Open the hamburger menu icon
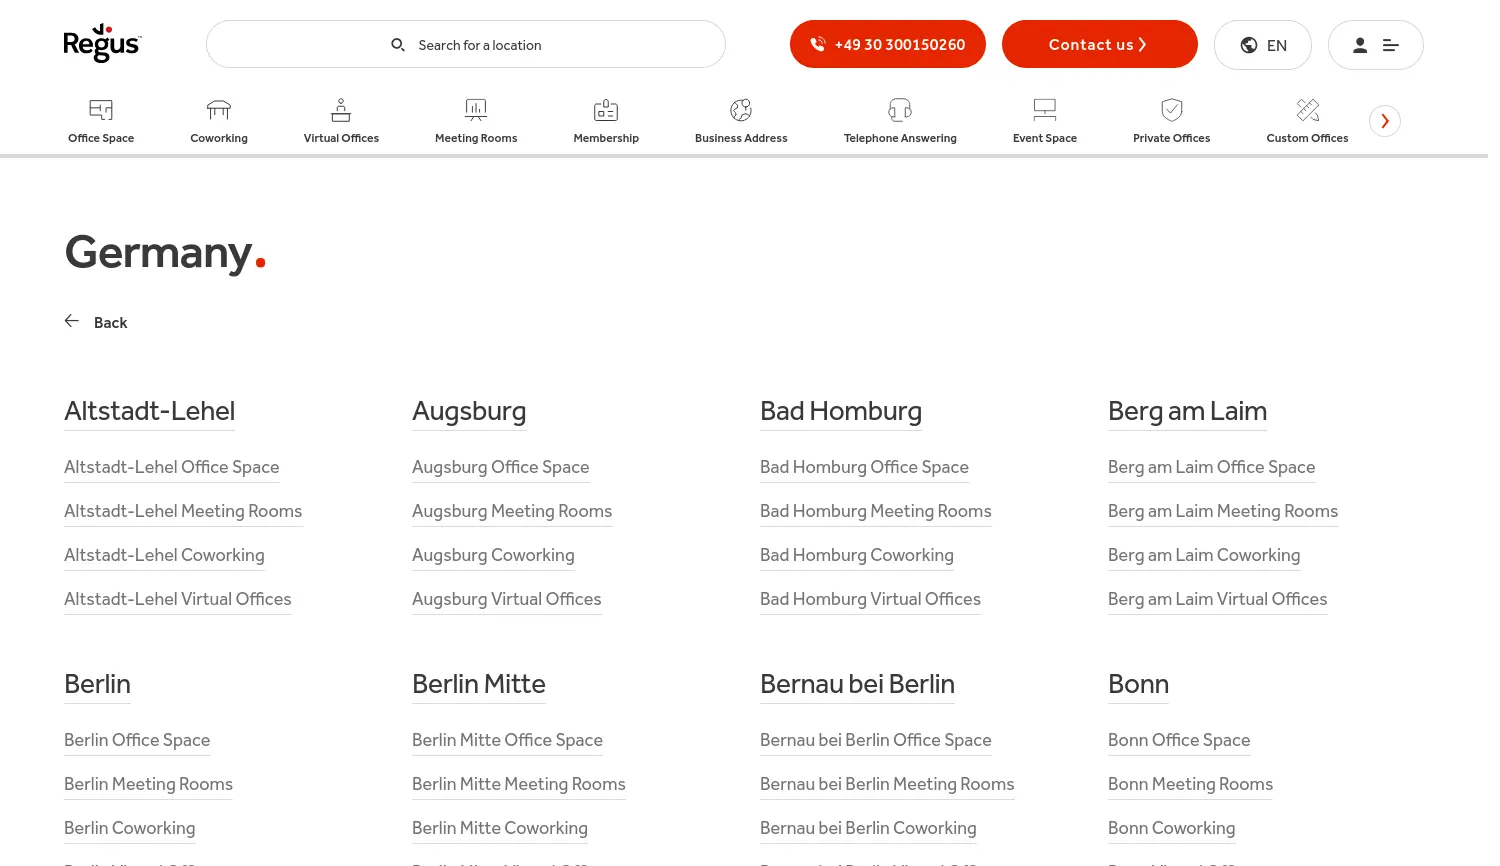Screen dimensions: 1500x866 pos(1391,45)
